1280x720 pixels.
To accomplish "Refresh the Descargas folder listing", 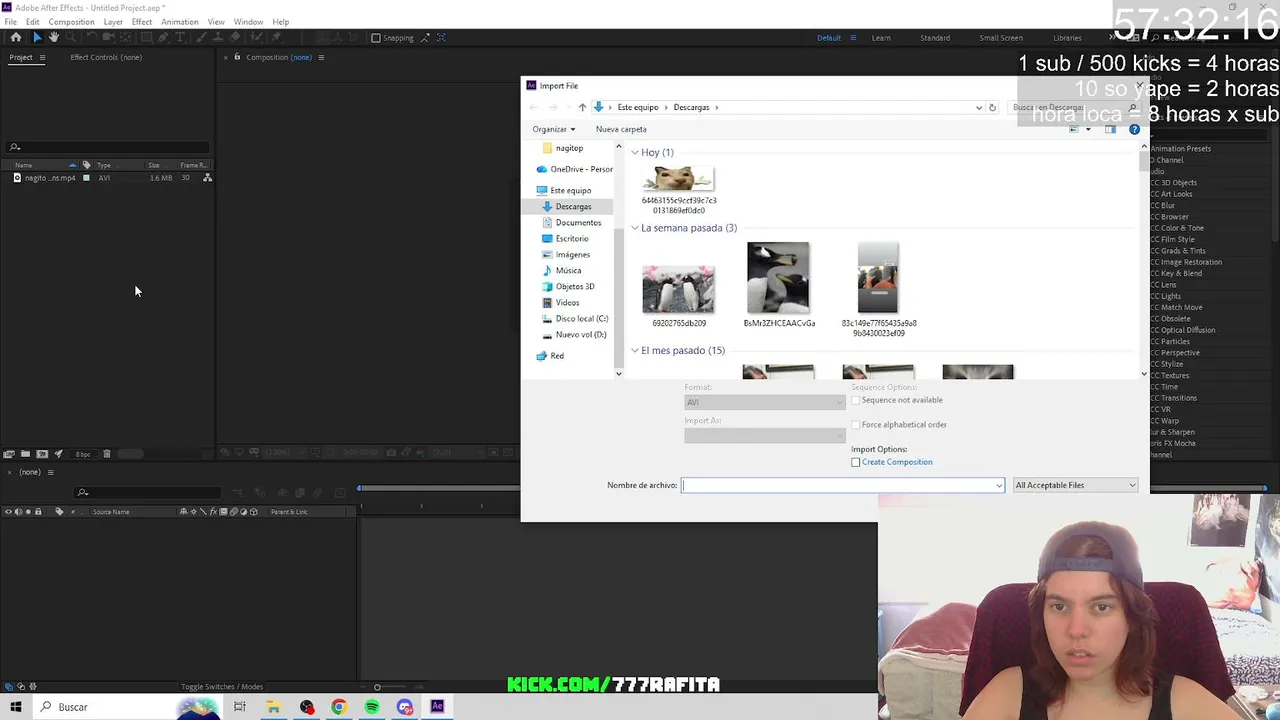I will (x=992, y=107).
